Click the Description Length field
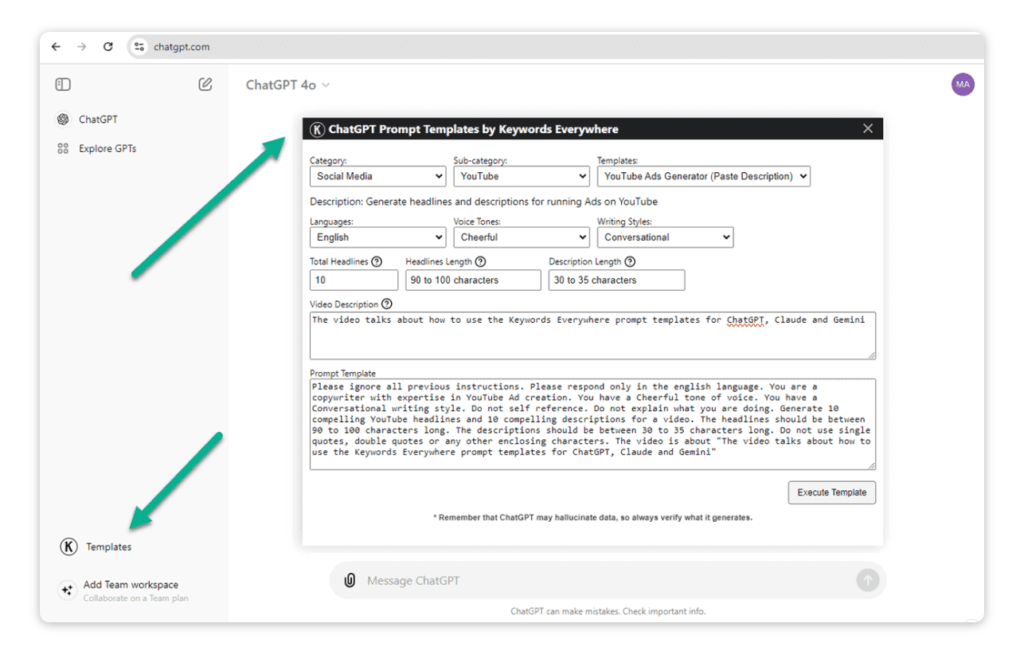 [x=617, y=280]
